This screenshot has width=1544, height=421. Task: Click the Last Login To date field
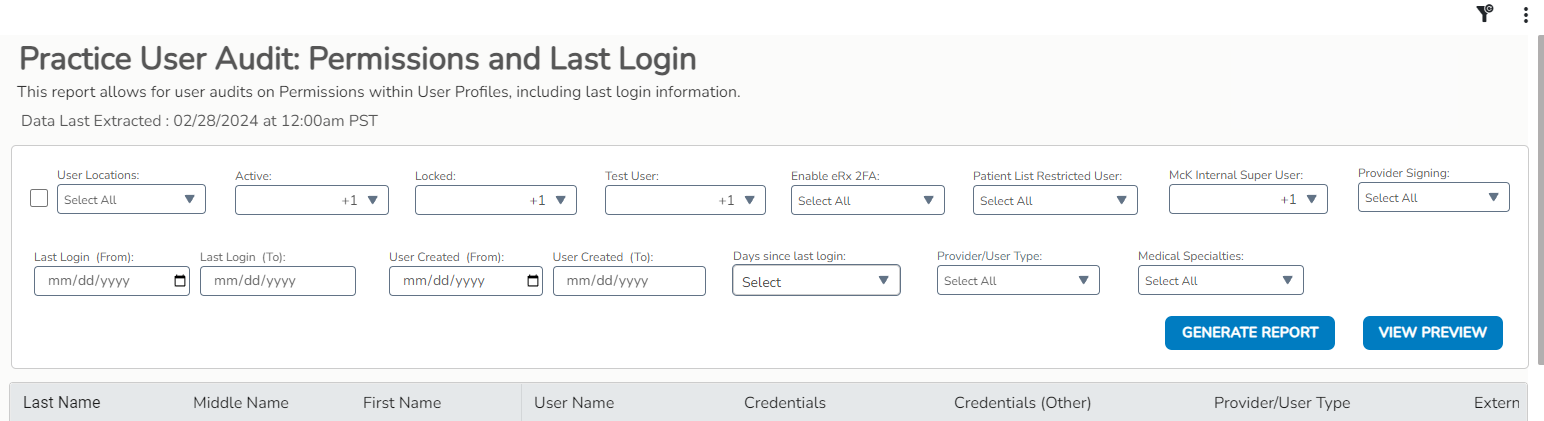[x=277, y=281]
